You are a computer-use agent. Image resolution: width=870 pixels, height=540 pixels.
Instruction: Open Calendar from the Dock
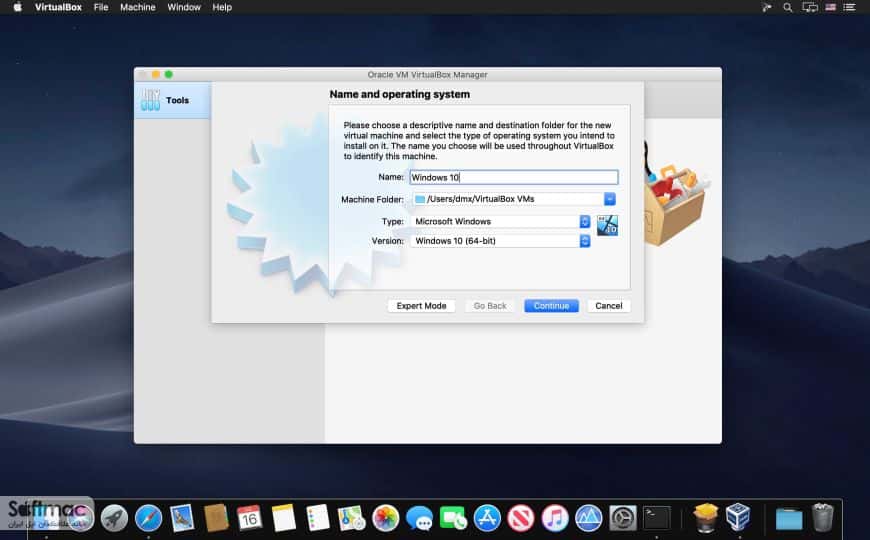pos(250,518)
